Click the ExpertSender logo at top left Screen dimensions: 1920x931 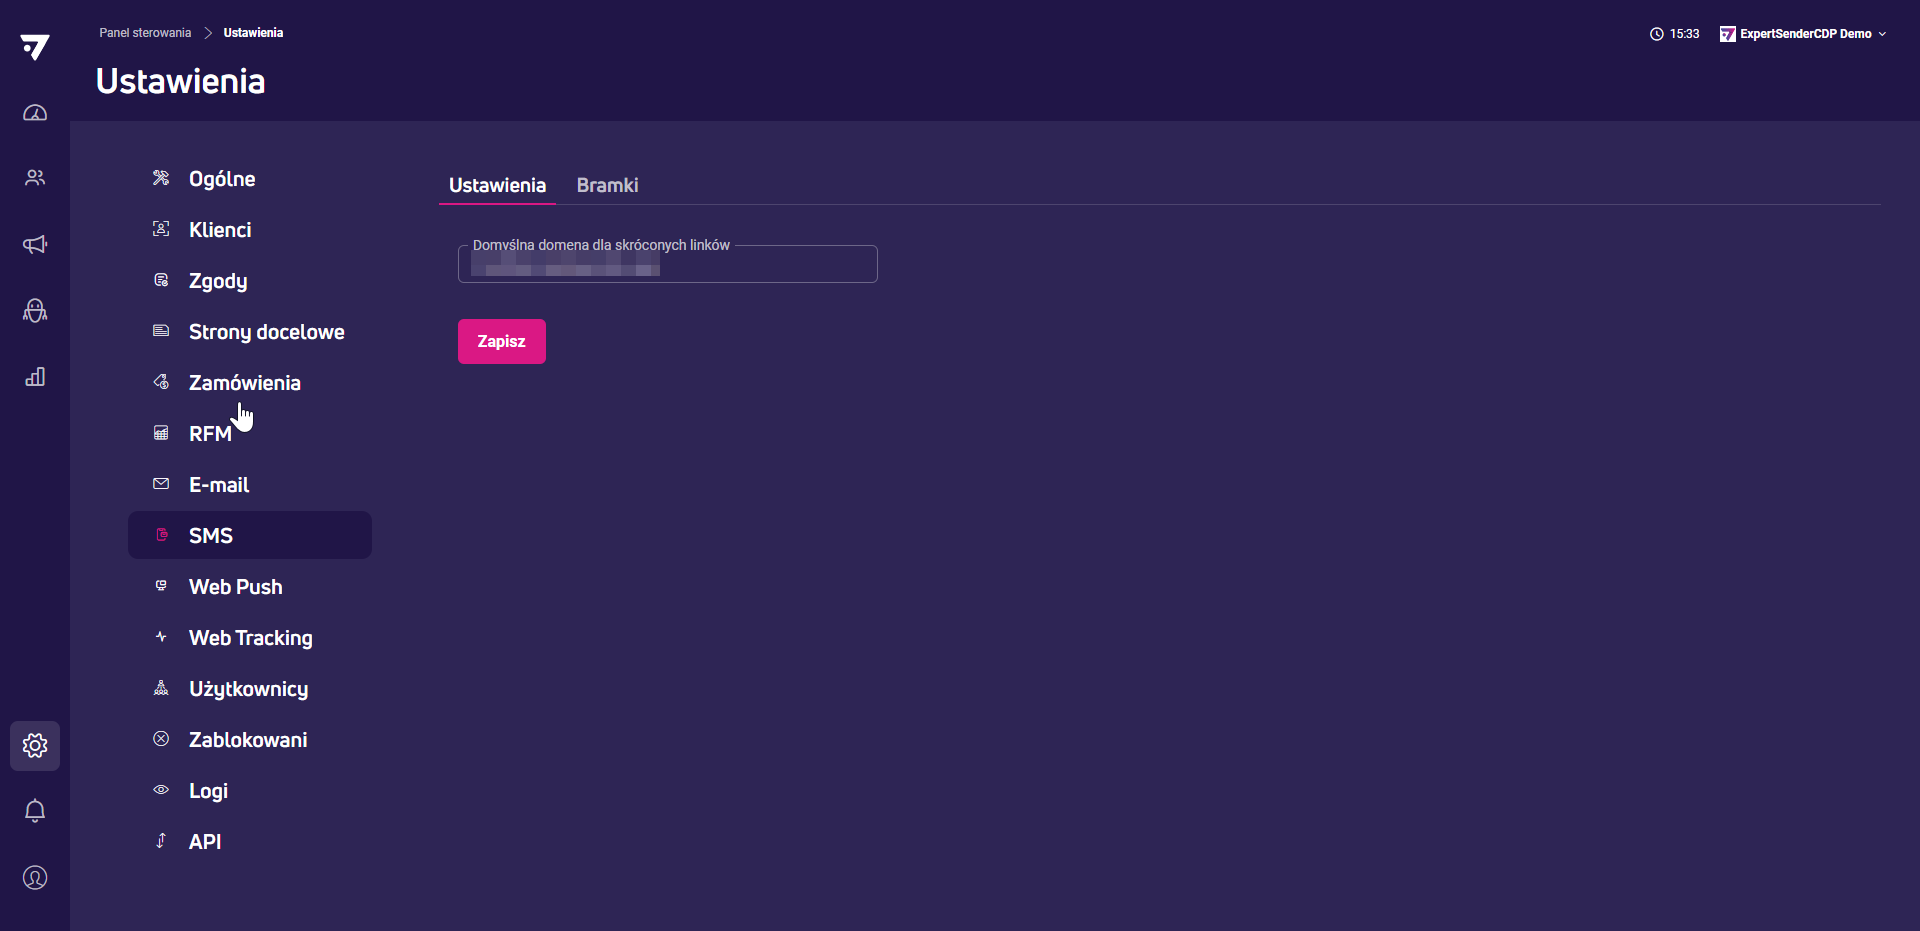coord(35,47)
